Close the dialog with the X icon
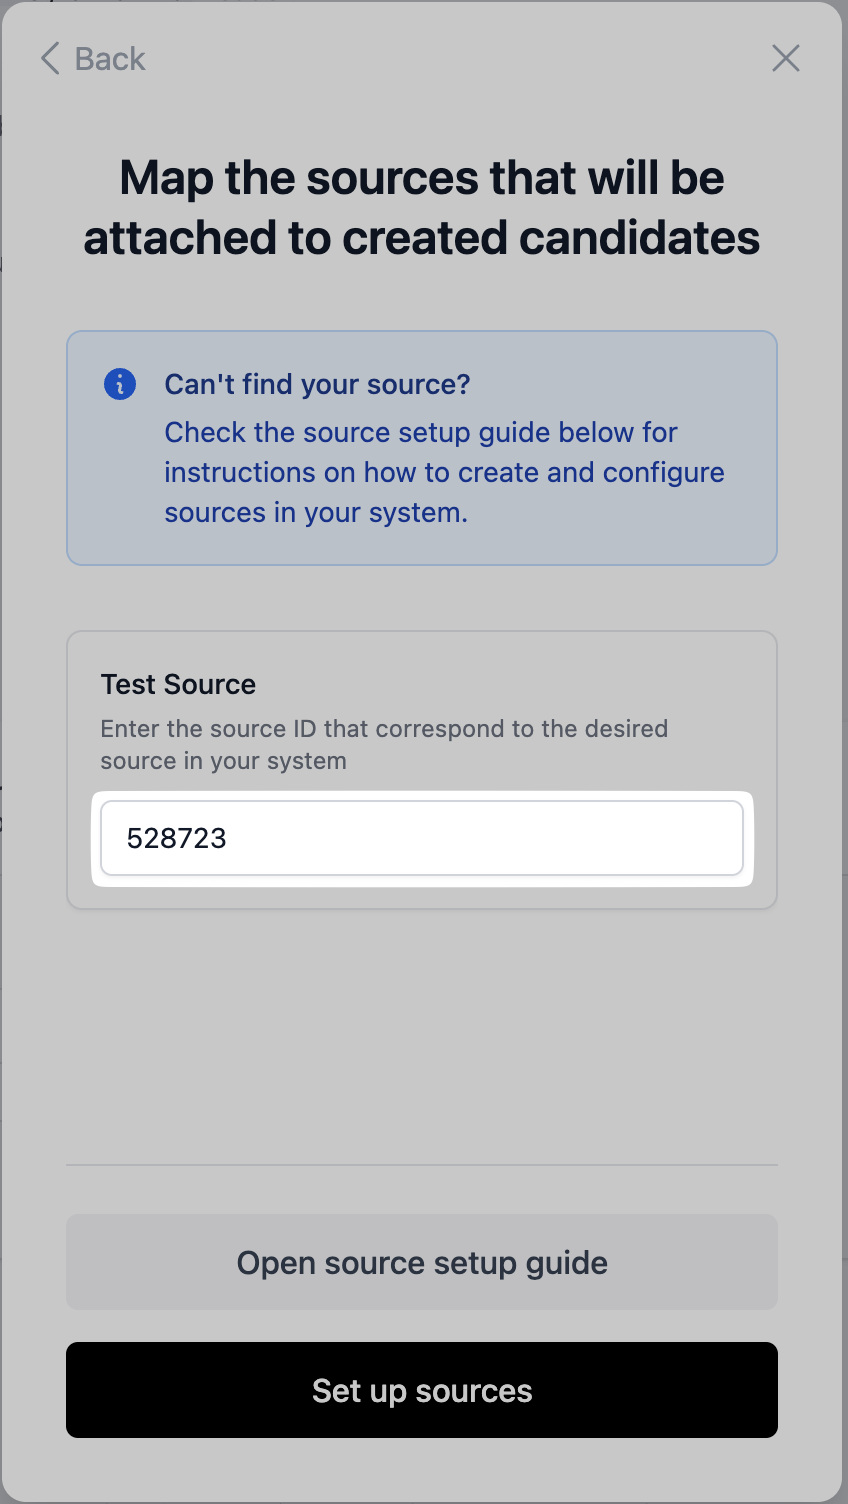Image resolution: width=848 pixels, height=1504 pixels. (x=786, y=59)
